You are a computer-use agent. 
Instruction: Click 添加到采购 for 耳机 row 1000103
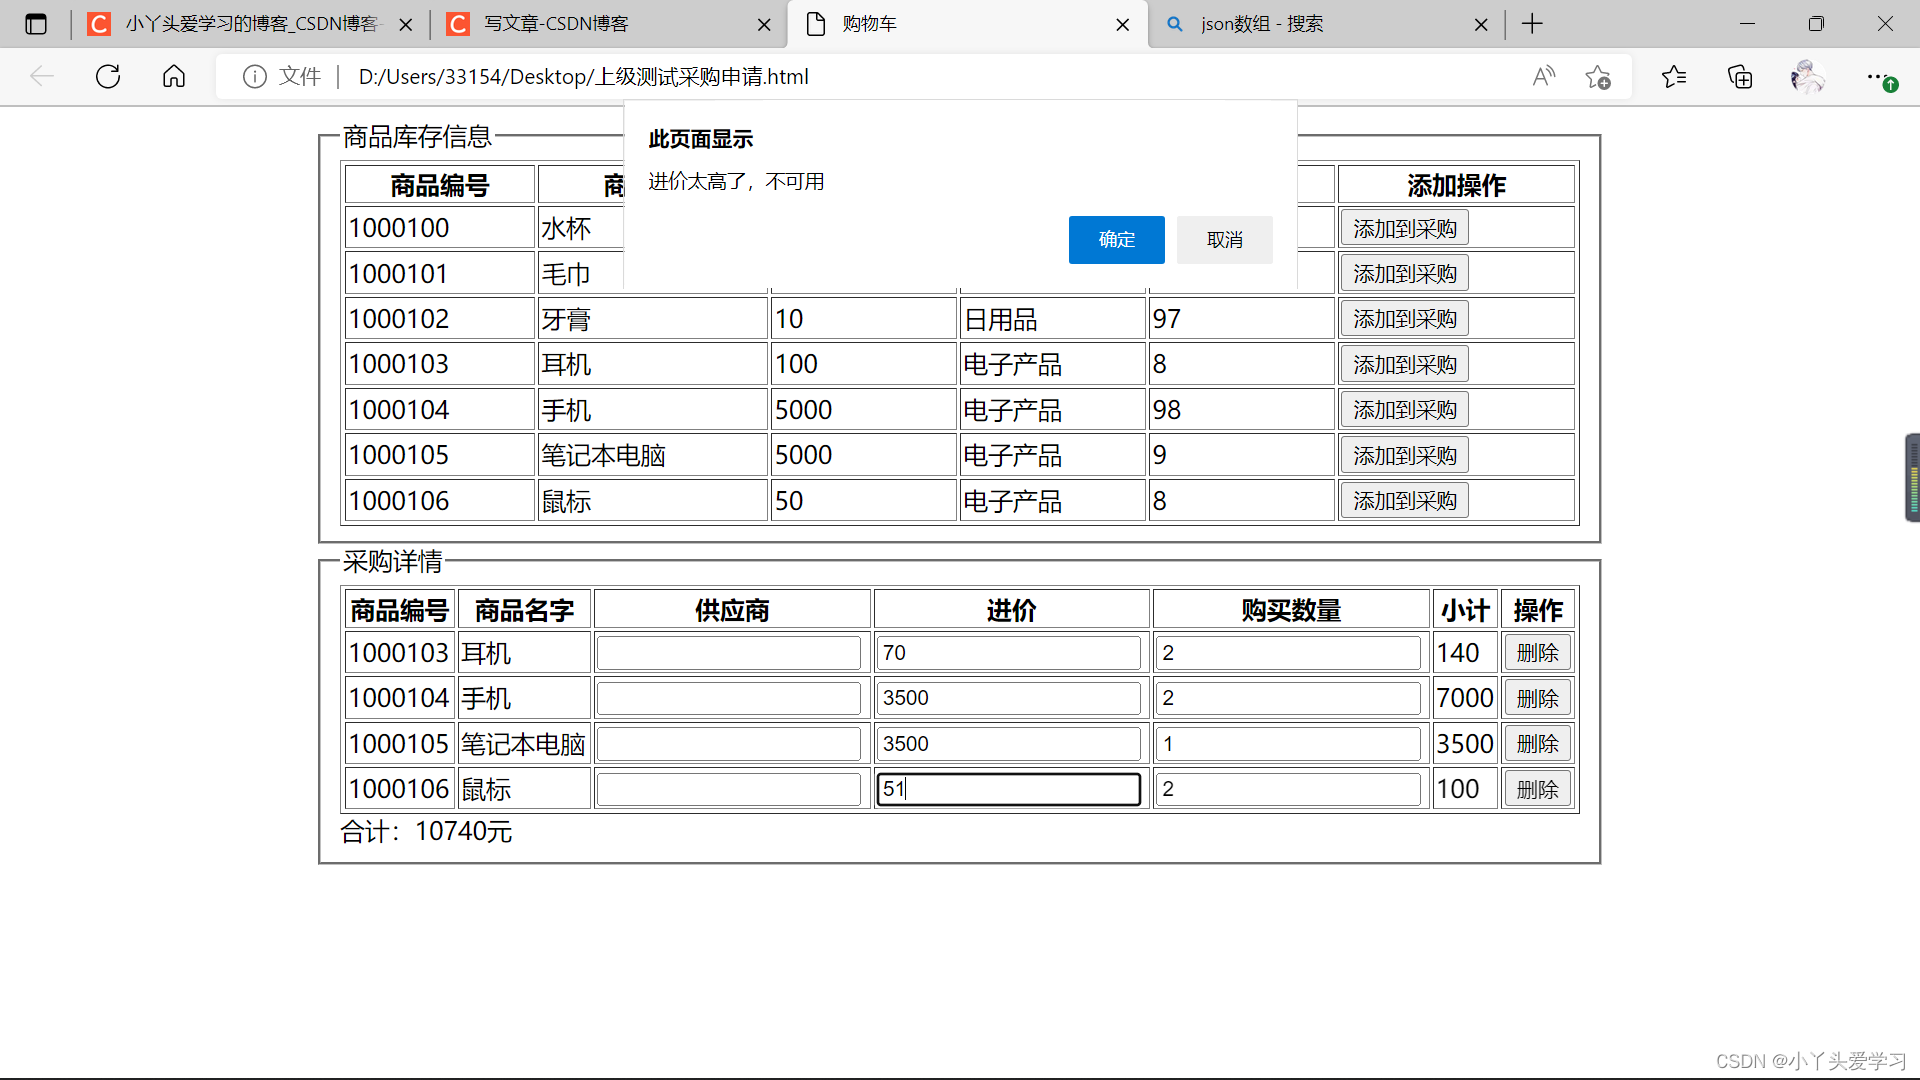pyautogui.click(x=1404, y=365)
